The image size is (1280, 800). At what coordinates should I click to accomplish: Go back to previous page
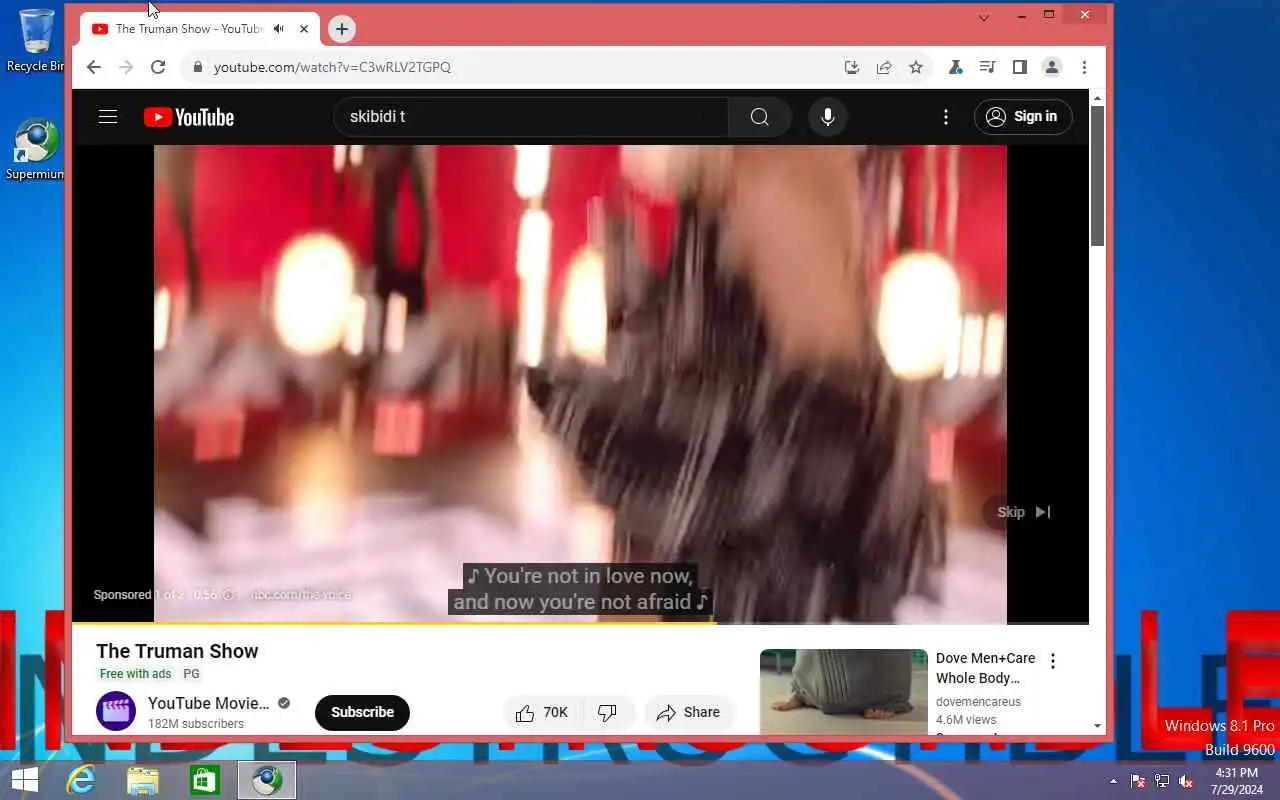[93, 67]
